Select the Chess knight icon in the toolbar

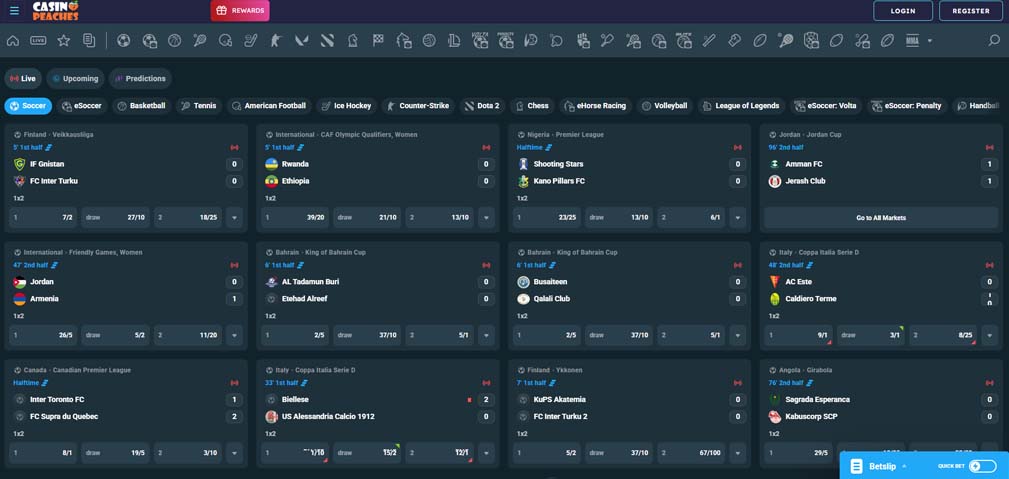(x=353, y=41)
